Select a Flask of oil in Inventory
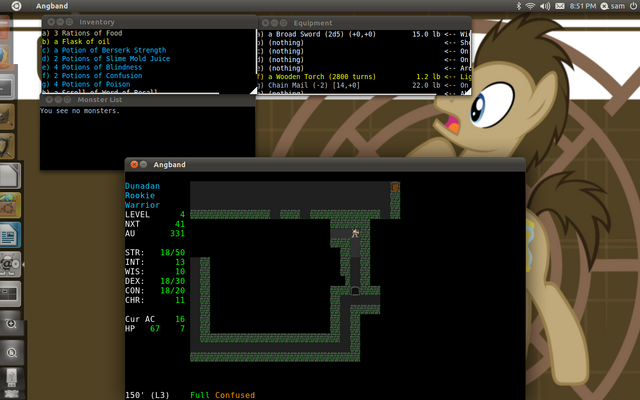640x400 pixels. [x=76, y=42]
